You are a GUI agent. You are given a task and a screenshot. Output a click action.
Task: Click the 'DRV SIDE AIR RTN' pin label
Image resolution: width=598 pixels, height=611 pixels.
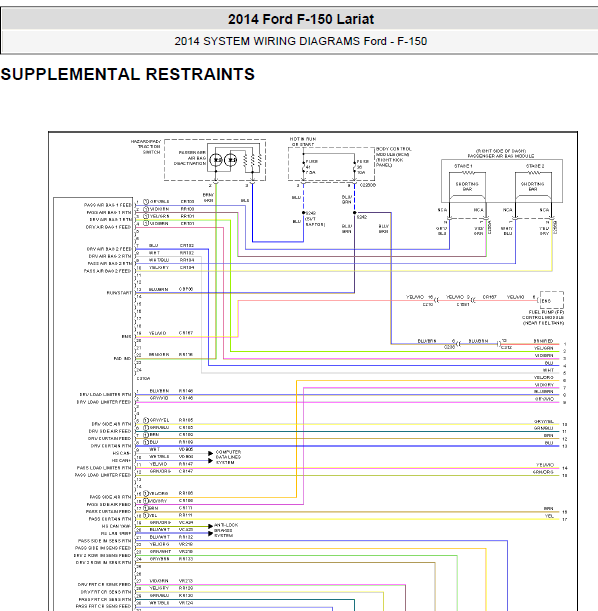click(x=111, y=424)
